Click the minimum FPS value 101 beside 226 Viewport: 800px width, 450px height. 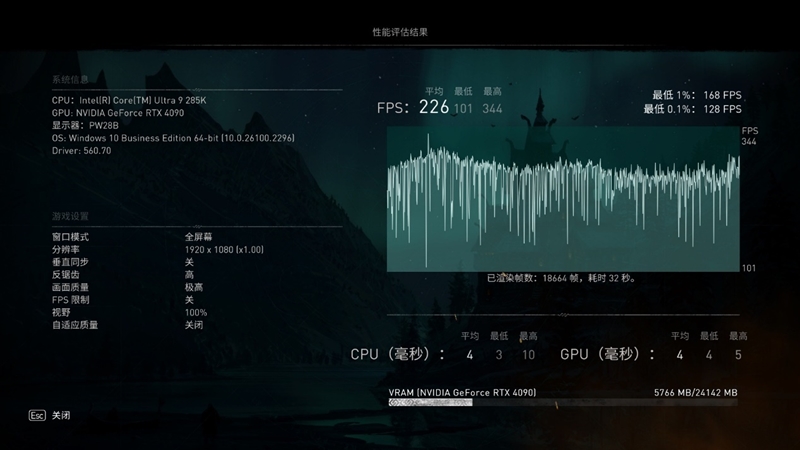pyautogui.click(x=463, y=109)
